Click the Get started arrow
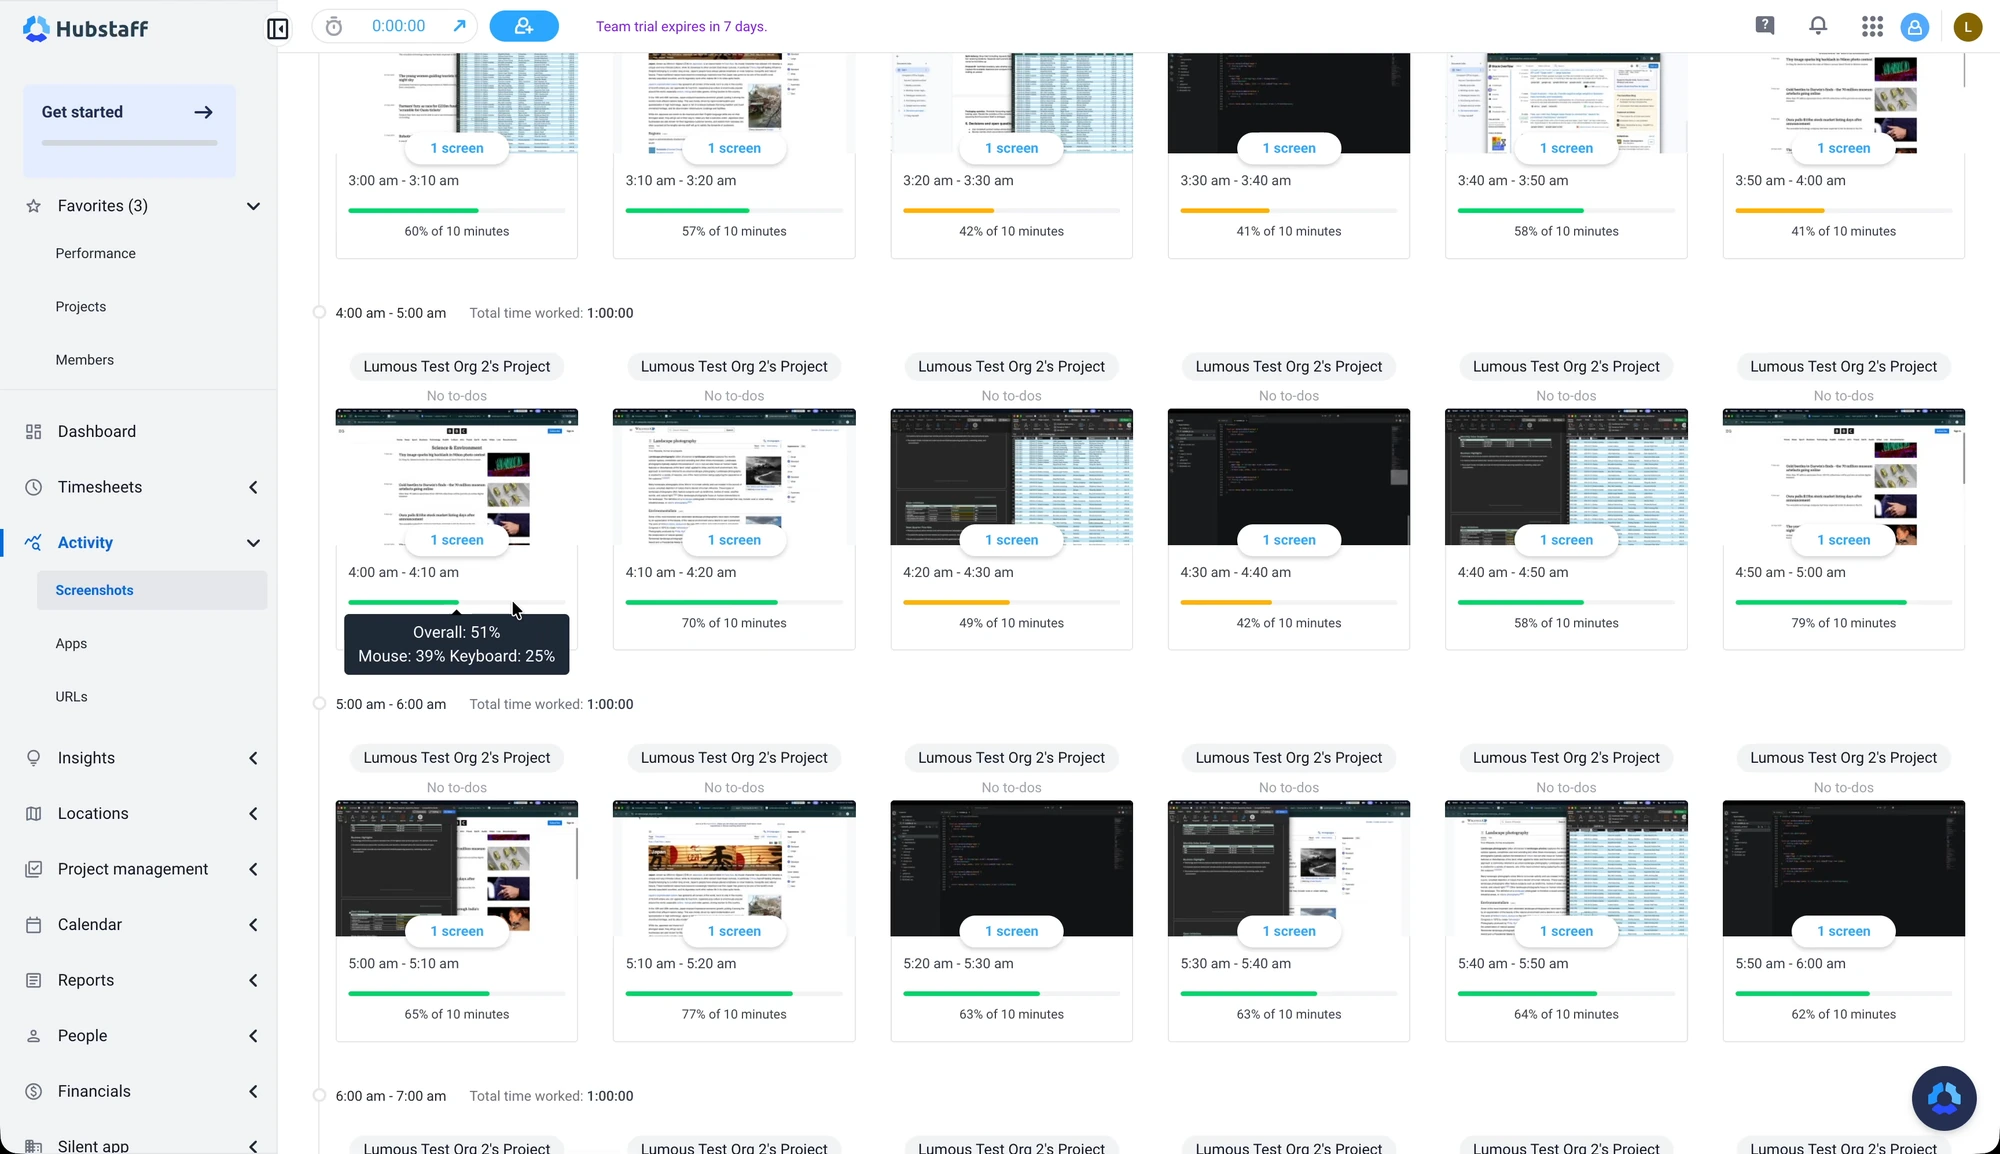The image size is (2000, 1154). point(203,112)
